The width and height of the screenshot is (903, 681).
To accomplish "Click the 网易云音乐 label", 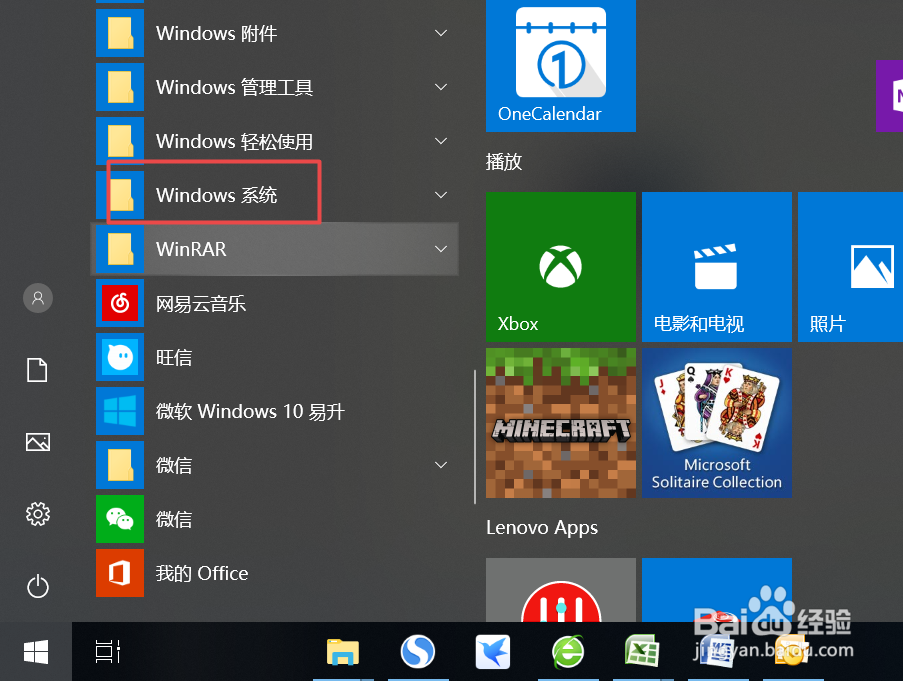I will pyautogui.click(x=201, y=303).
